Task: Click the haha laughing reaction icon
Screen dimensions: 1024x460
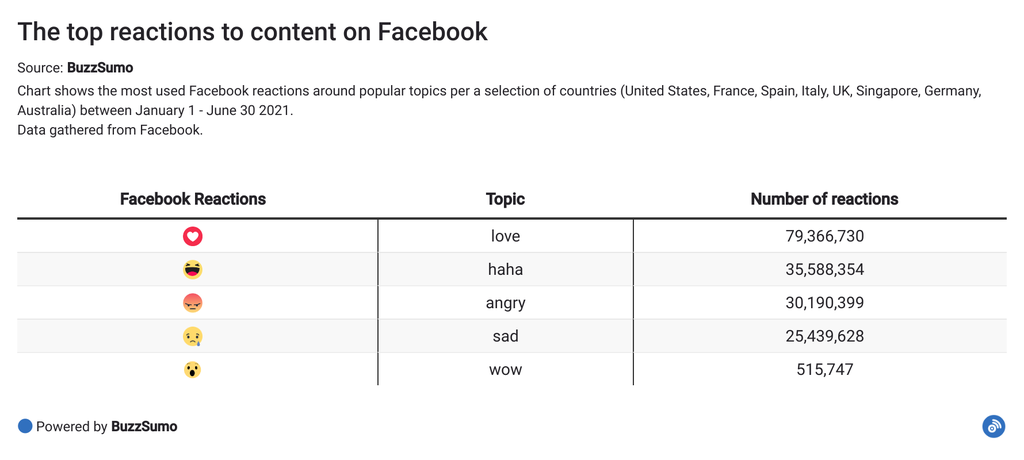Action: click(193, 269)
